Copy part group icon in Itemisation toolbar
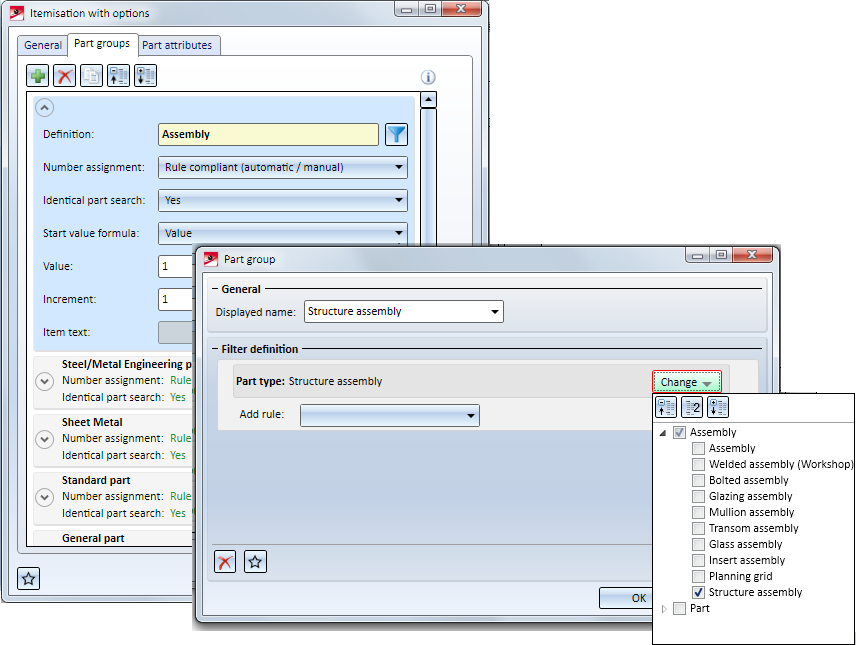Image resolution: width=856 pixels, height=645 pixels. [92, 76]
